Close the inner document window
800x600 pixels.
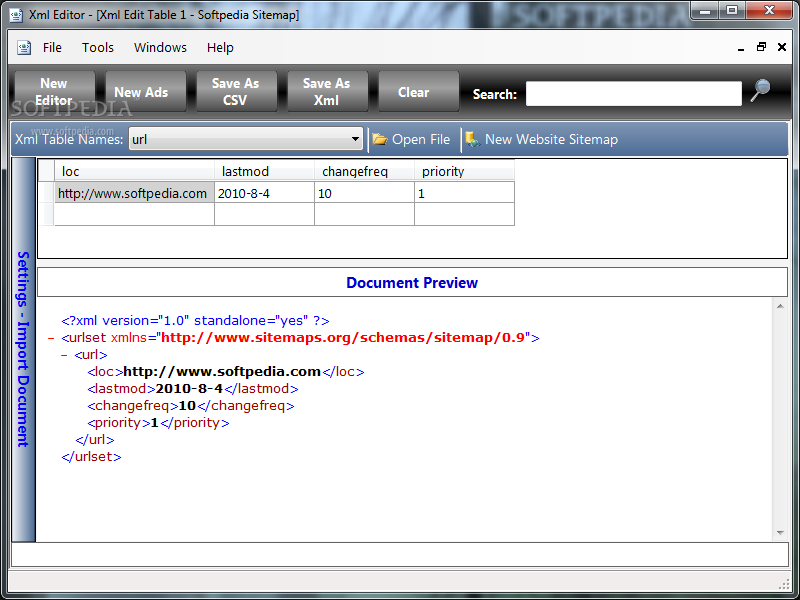pos(782,47)
